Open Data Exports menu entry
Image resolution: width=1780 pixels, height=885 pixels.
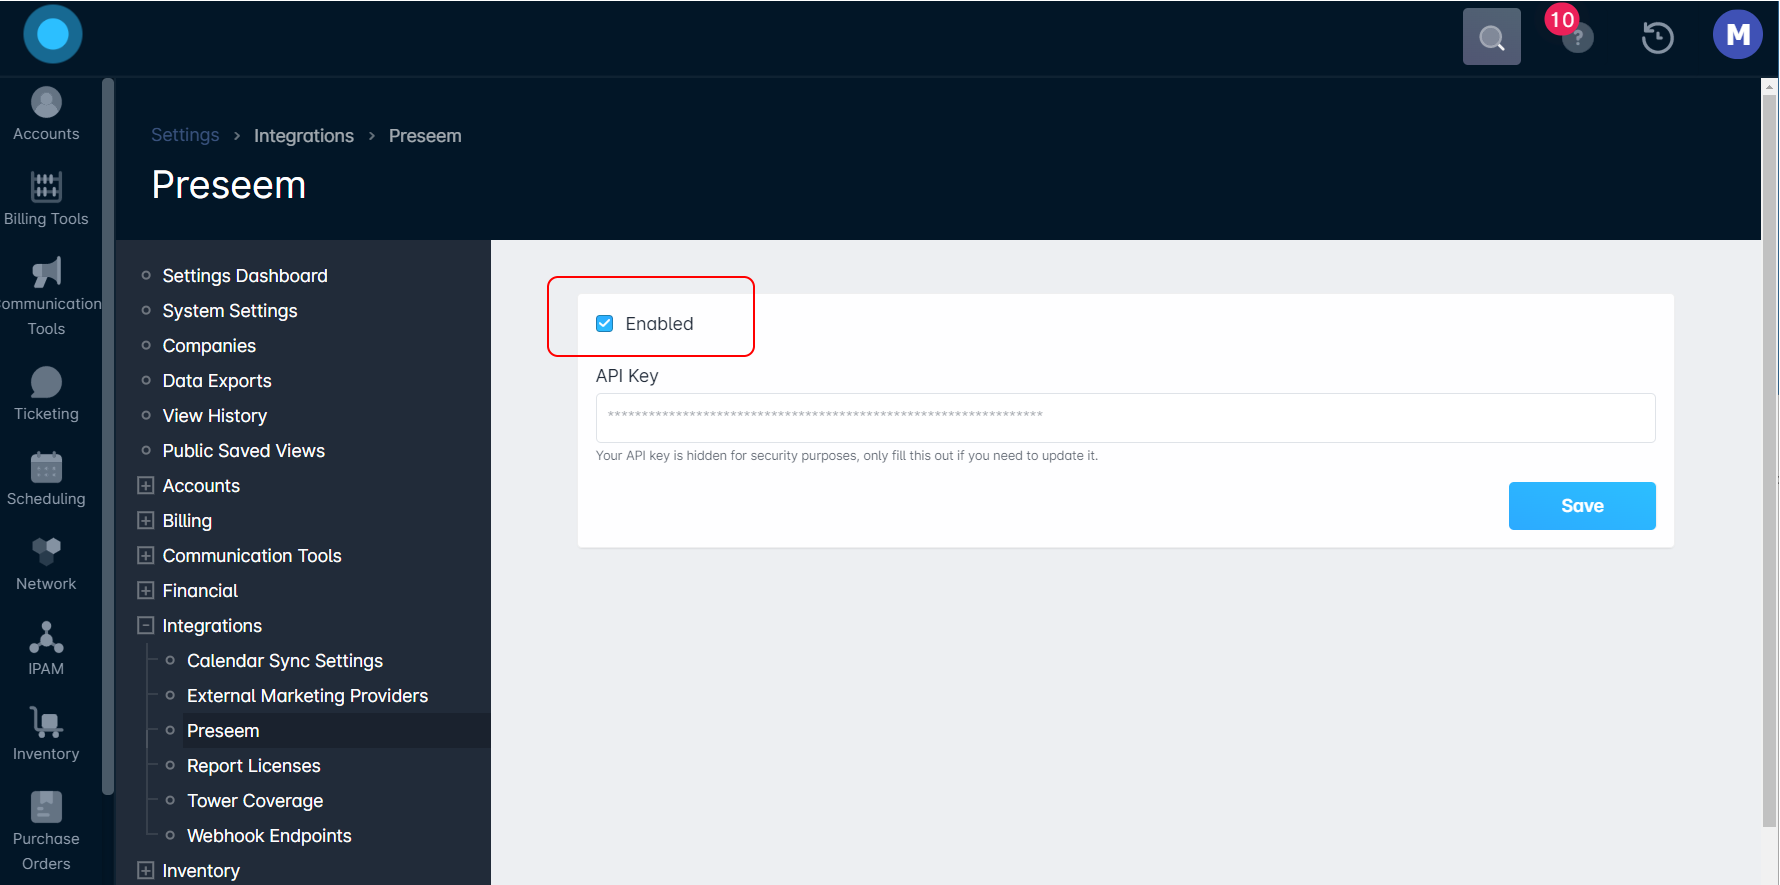click(217, 380)
